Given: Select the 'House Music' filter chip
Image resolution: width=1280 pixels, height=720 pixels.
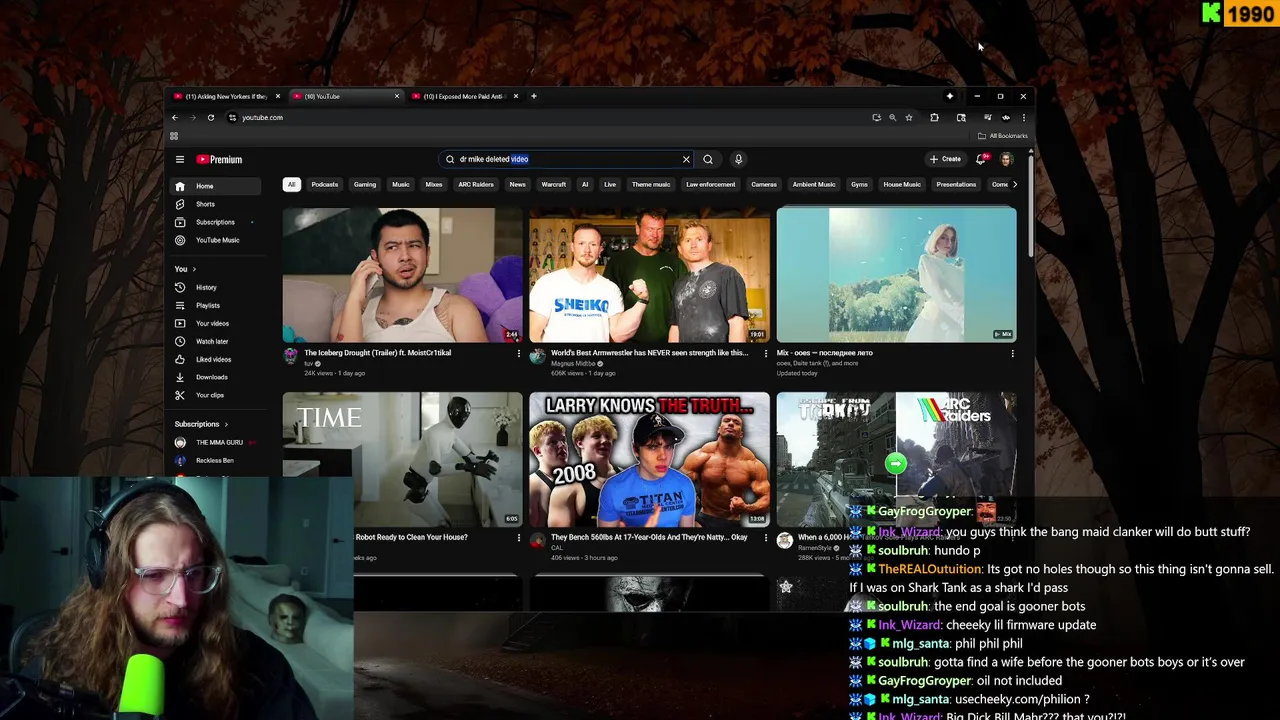Looking at the screenshot, I should coord(902,184).
